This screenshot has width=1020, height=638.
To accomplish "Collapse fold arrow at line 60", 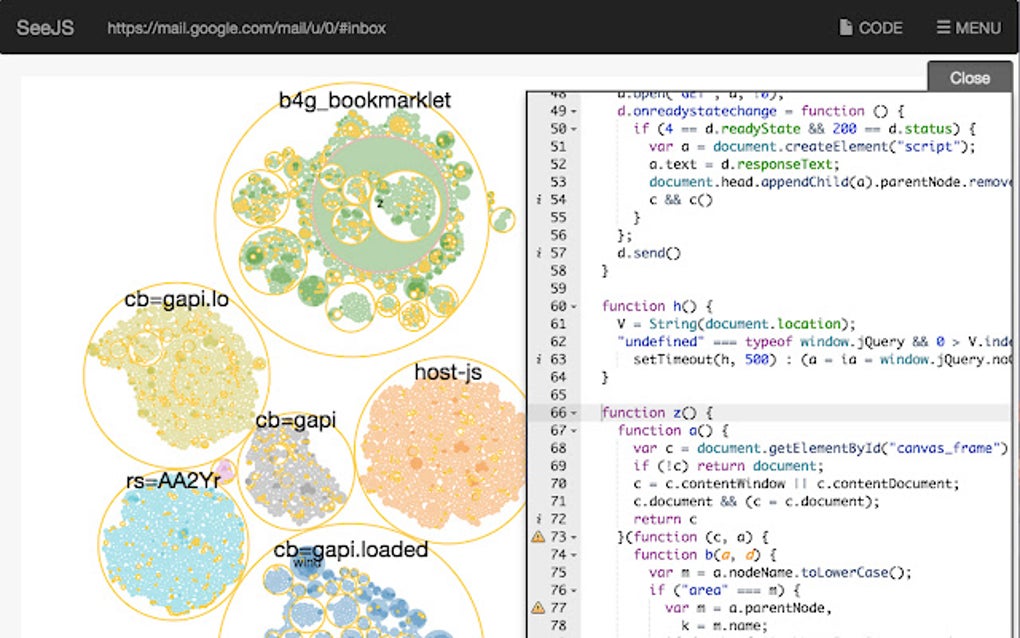I will point(574,307).
